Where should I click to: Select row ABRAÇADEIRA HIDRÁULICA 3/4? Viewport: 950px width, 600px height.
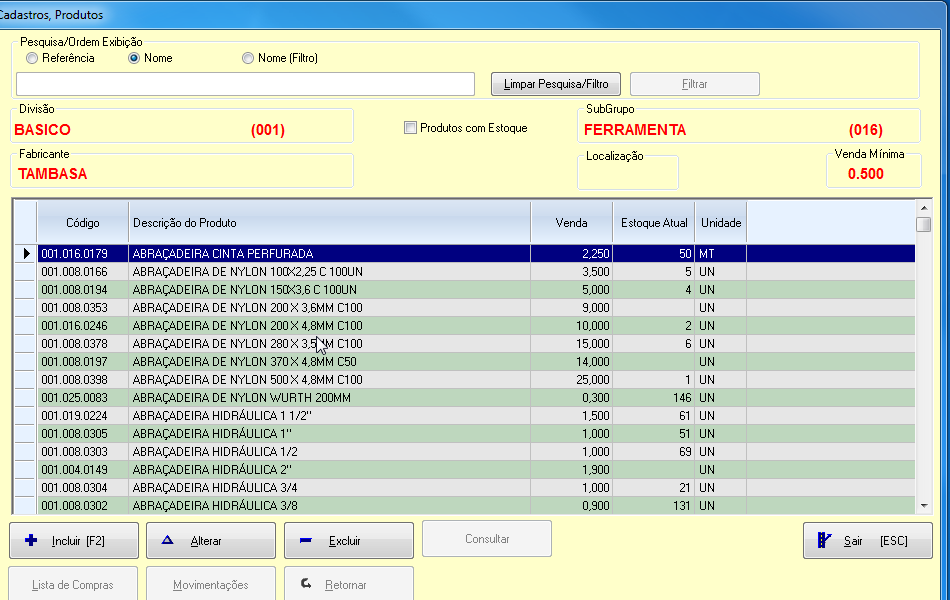(330, 488)
